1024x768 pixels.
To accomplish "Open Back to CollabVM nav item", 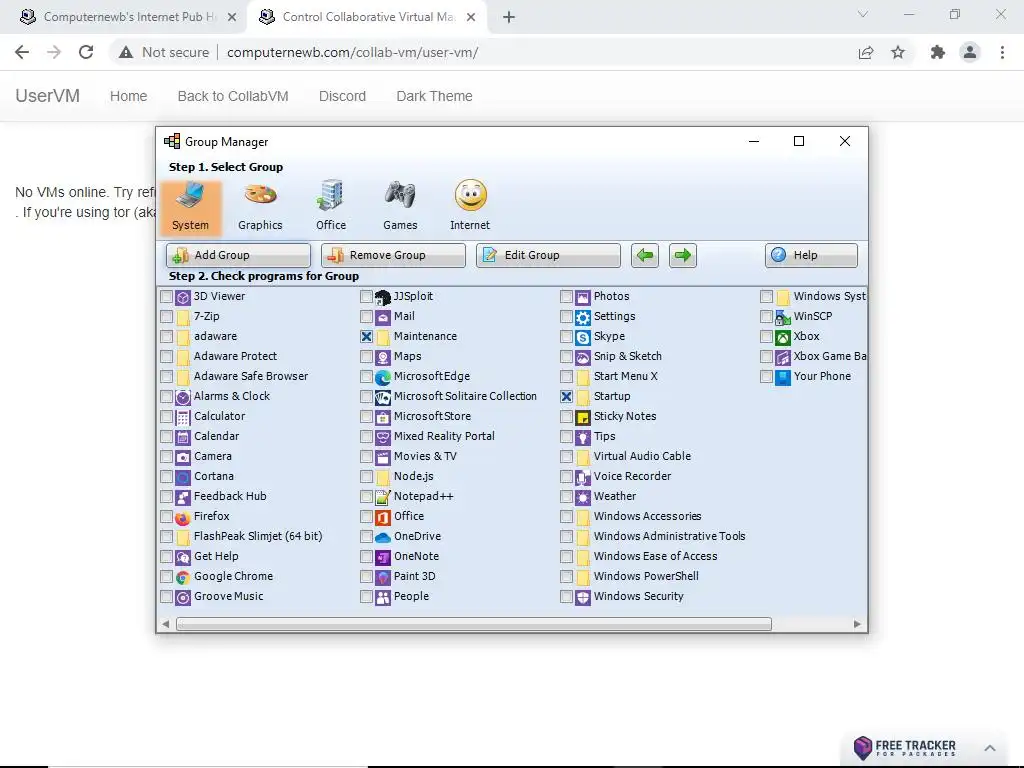I will click(x=233, y=96).
